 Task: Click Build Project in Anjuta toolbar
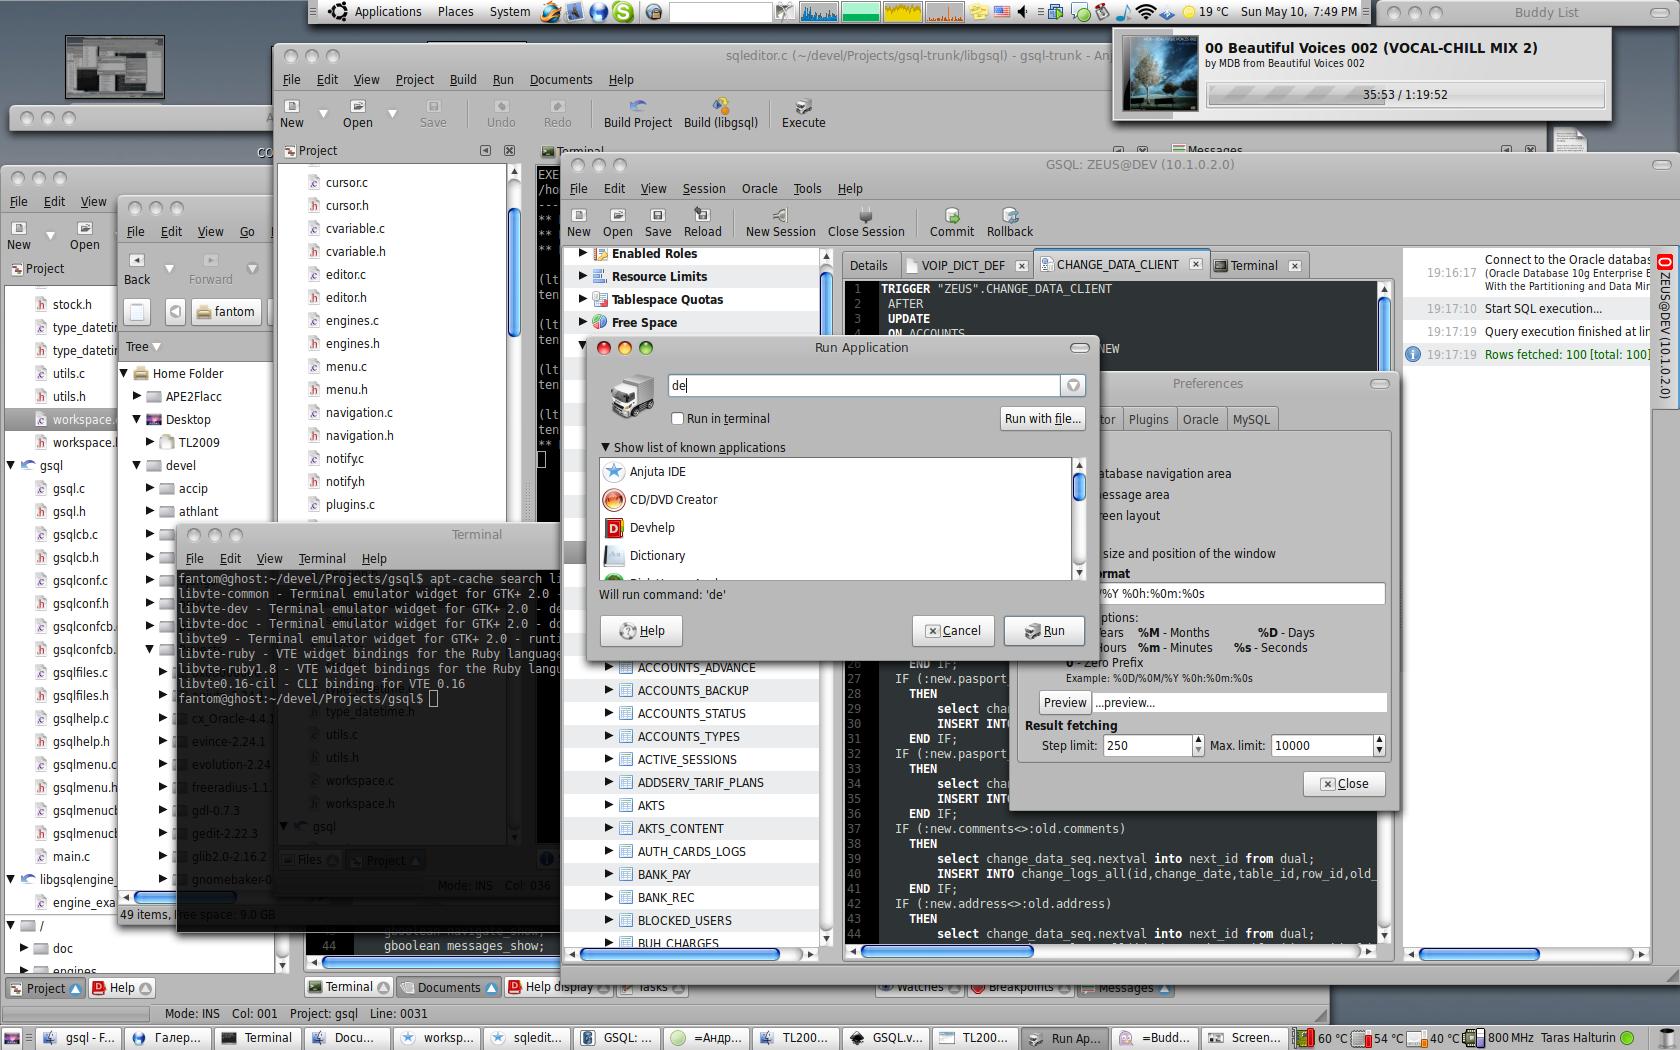click(x=638, y=114)
